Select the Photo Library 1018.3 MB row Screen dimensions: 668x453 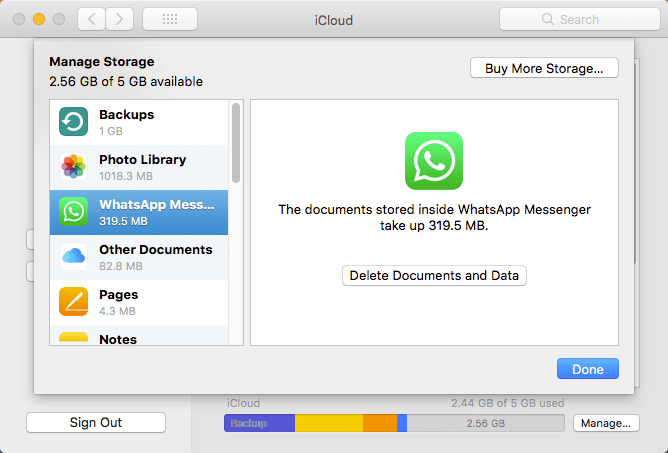pos(139,167)
